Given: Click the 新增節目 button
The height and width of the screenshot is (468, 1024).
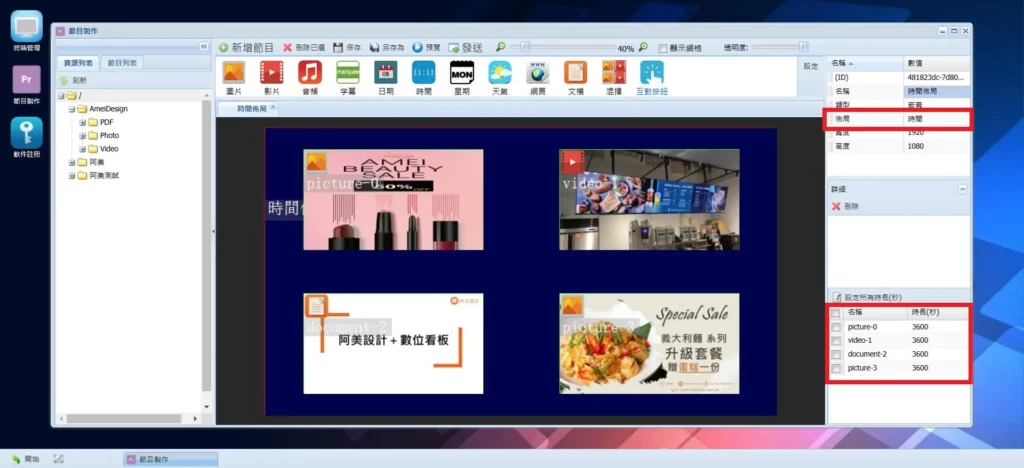Looking at the screenshot, I should [x=246, y=47].
